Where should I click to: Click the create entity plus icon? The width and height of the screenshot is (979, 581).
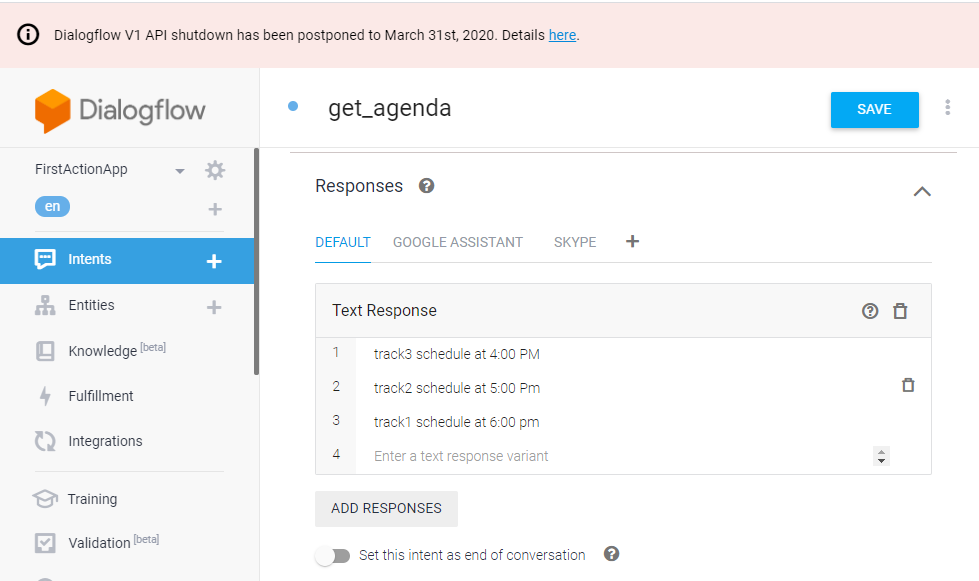point(213,307)
